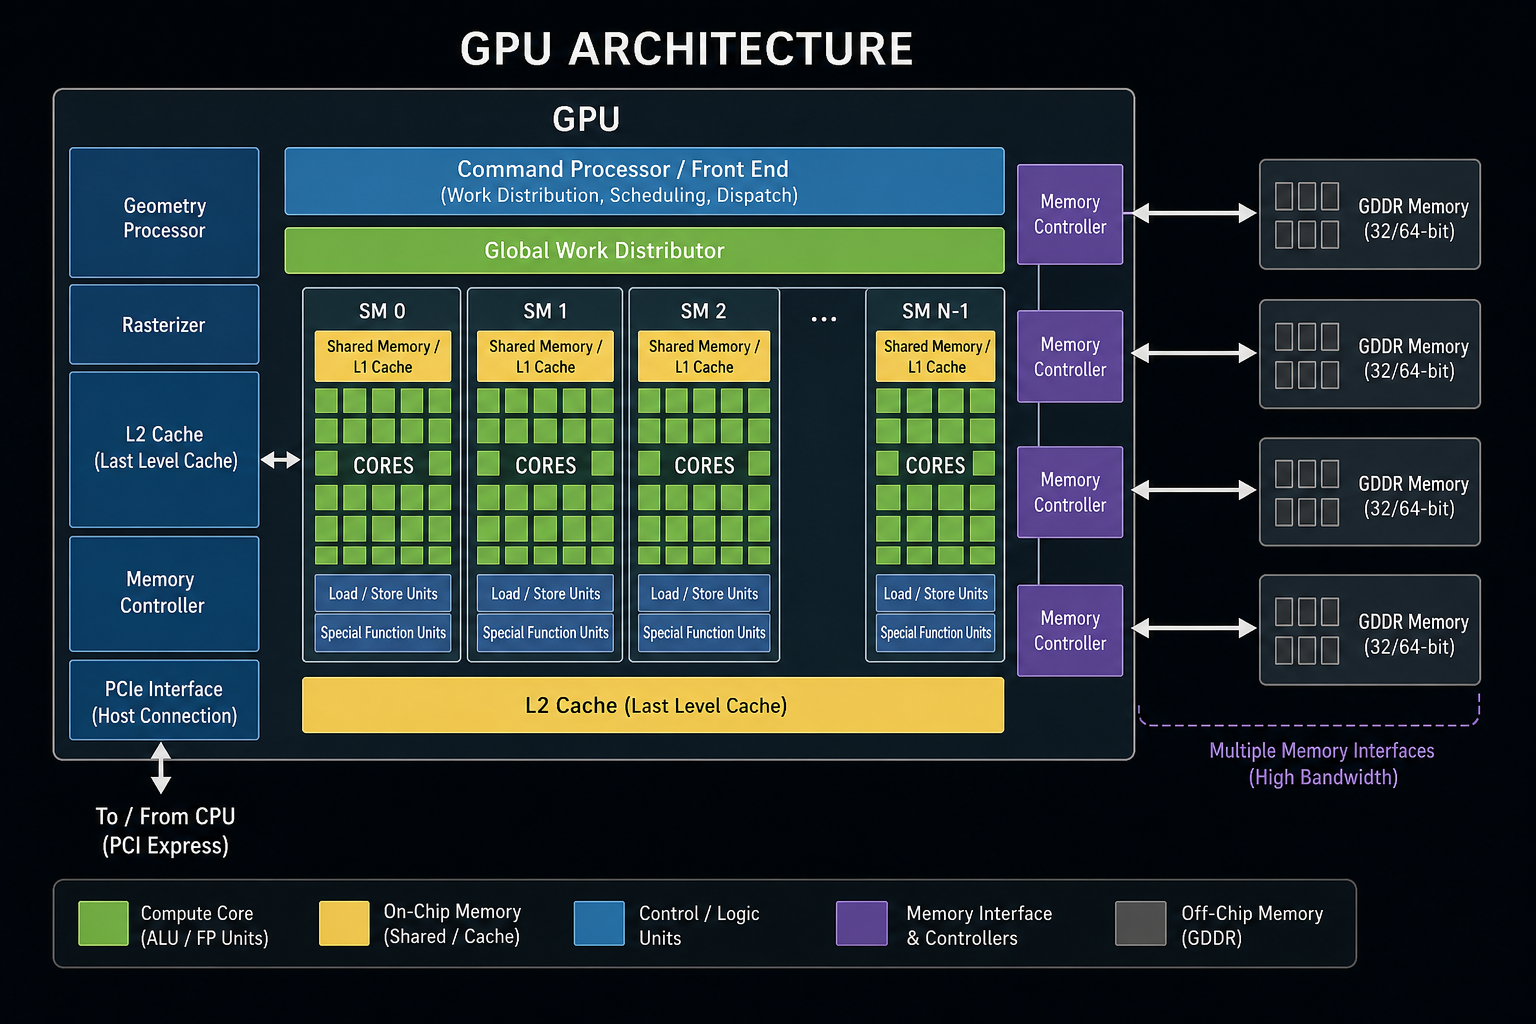Click the CORES label in SM 0
Screen dimensions: 1536x1024
tap(383, 466)
